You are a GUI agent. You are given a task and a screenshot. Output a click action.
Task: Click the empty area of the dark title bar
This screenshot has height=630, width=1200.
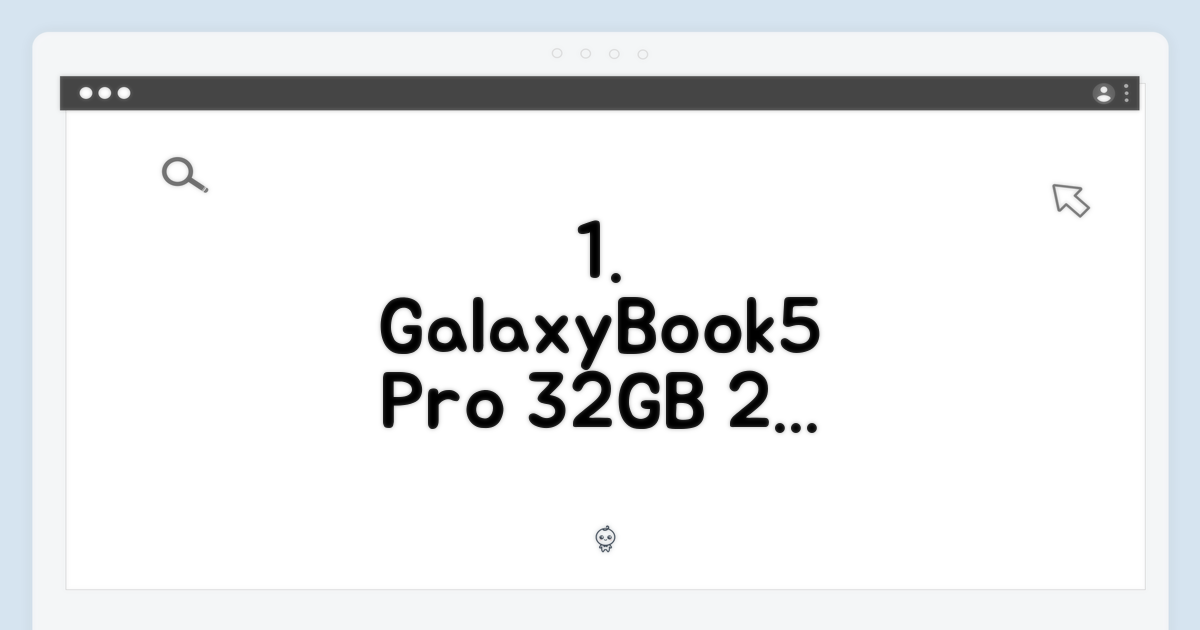tap(600, 93)
